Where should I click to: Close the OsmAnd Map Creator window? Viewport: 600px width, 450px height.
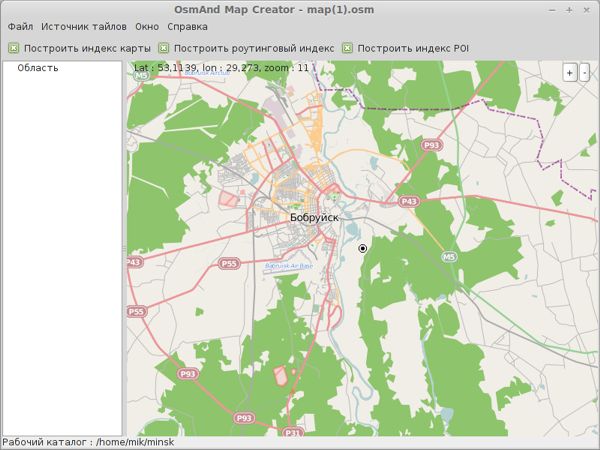tap(586, 10)
